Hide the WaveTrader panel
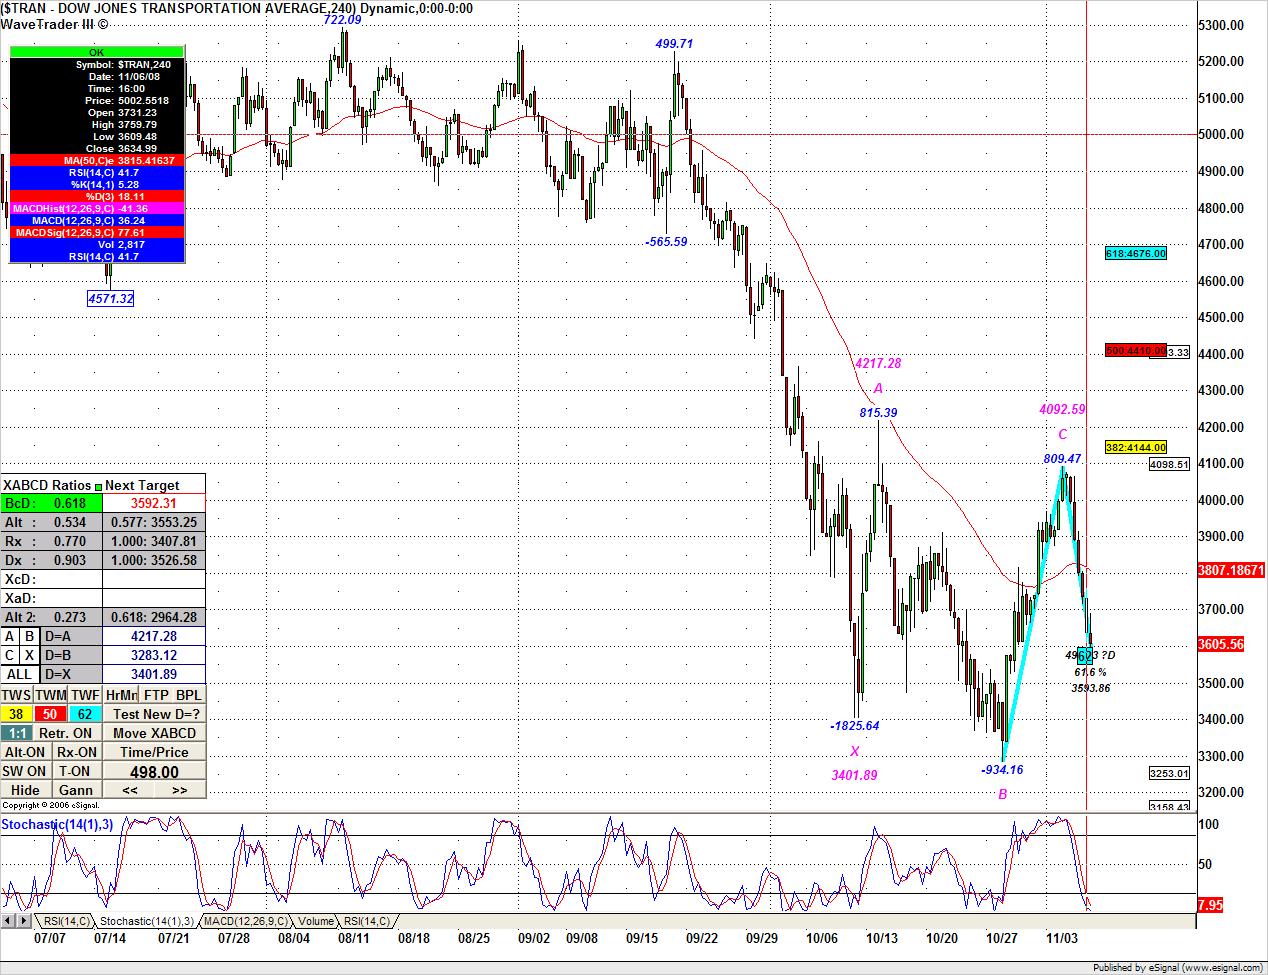This screenshot has height=975, width=1268. click(x=25, y=790)
